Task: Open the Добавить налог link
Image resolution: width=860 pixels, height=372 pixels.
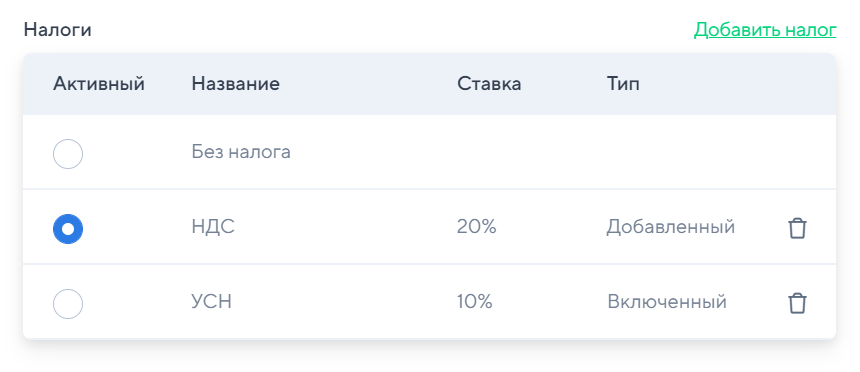Action: (x=765, y=30)
